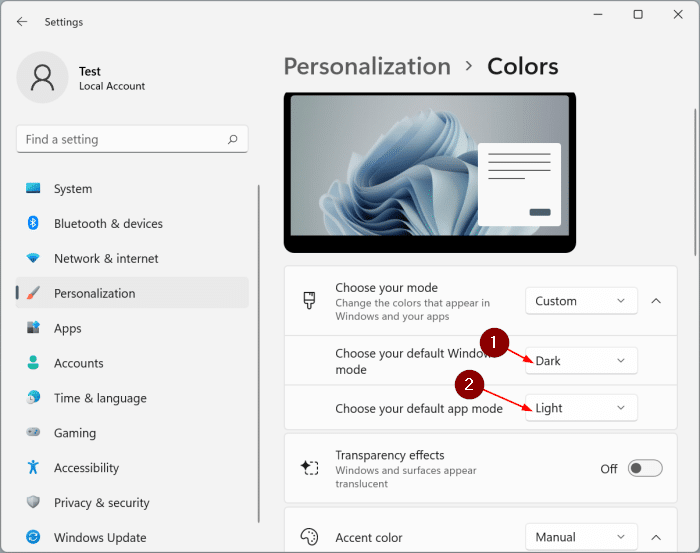Click the Accessibility figure icon

(33, 467)
